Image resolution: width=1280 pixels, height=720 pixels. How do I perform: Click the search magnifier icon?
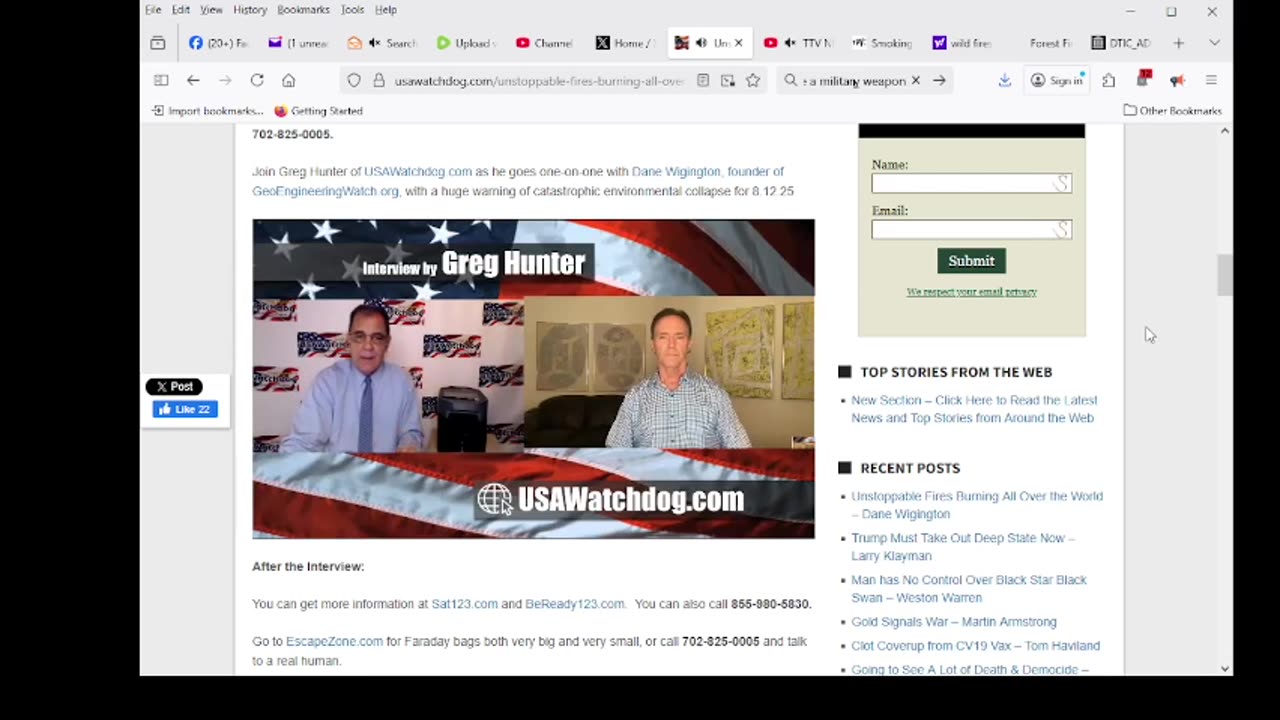click(x=791, y=81)
